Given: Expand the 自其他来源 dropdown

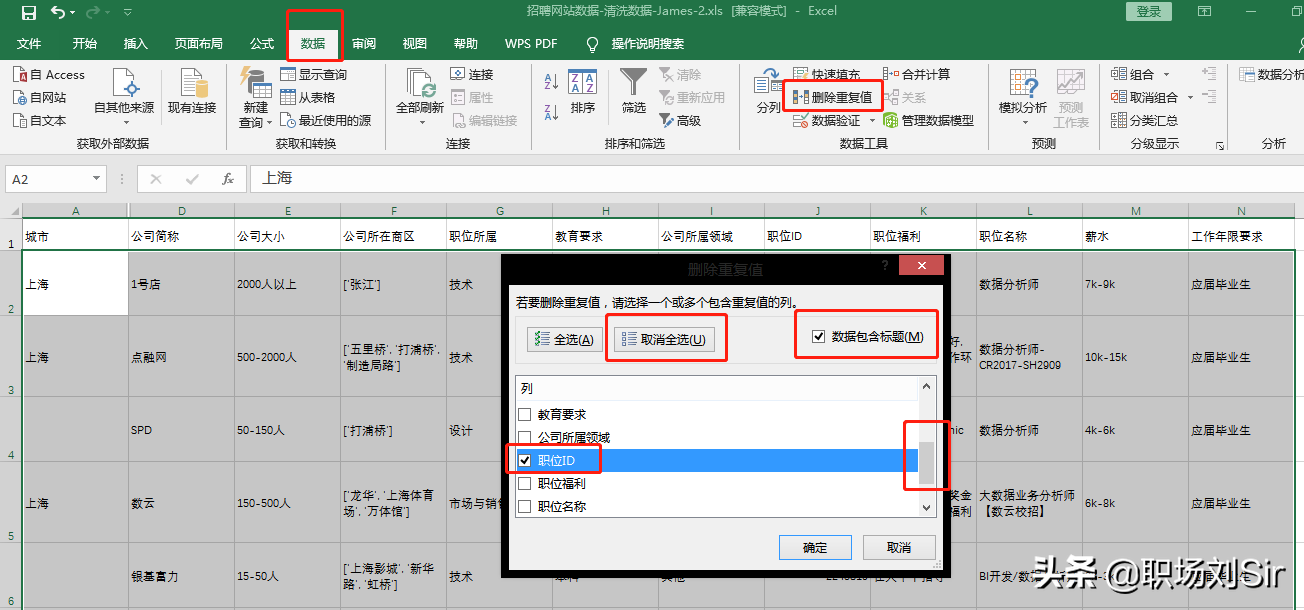Looking at the screenshot, I should pyautogui.click(x=124, y=124).
